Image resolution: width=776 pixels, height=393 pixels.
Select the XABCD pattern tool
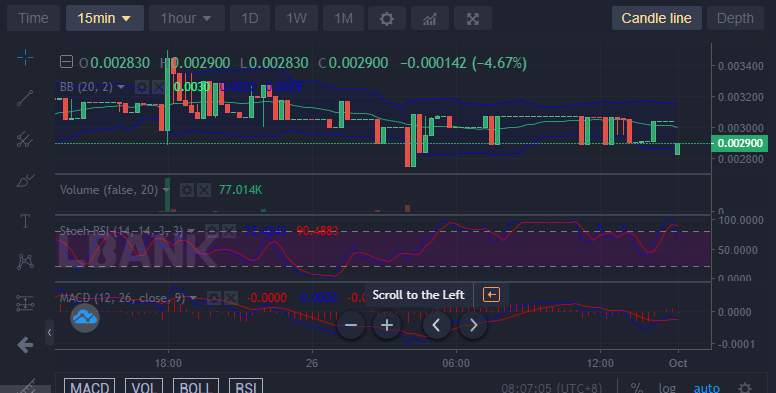click(25, 261)
